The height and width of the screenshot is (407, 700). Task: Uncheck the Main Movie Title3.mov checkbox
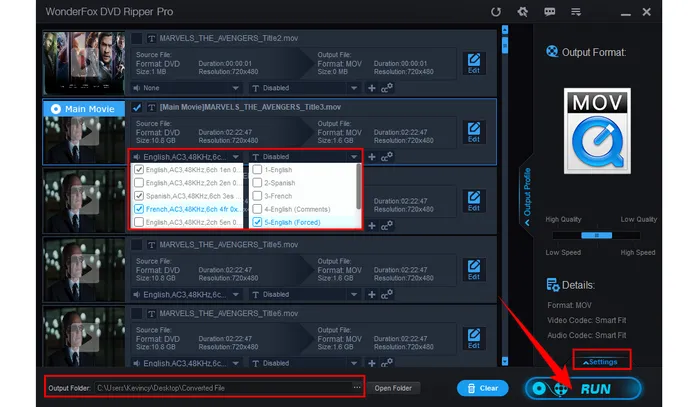[x=137, y=107]
